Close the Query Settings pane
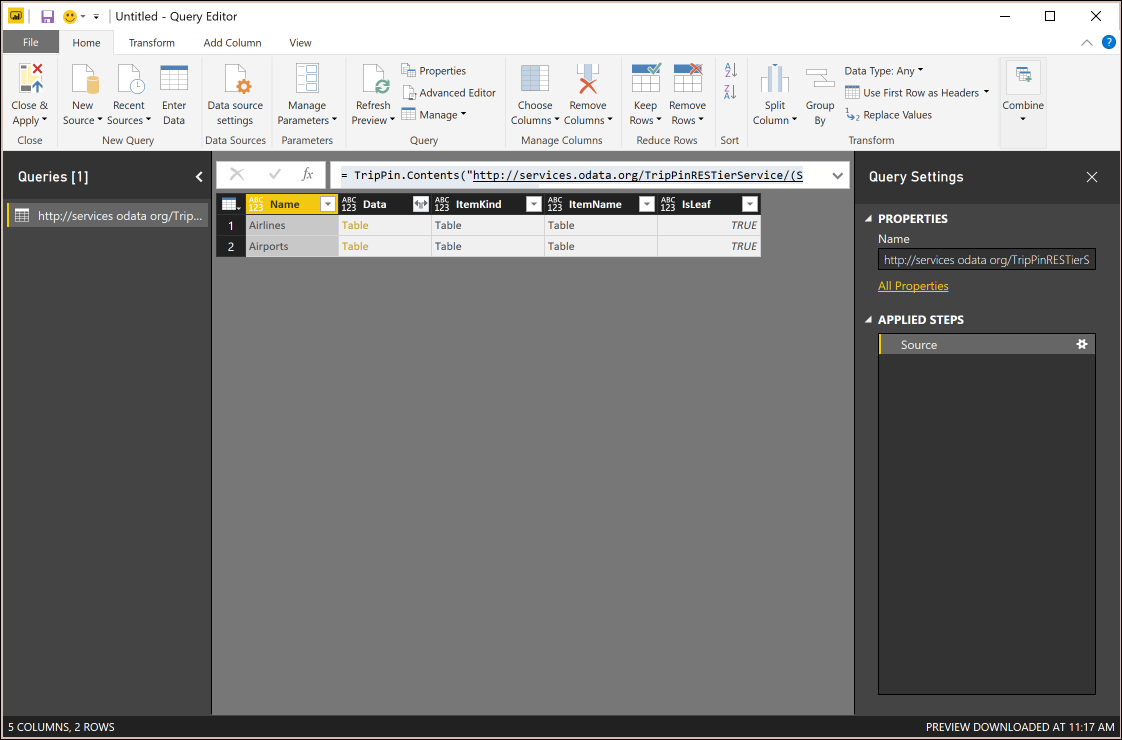Image resolution: width=1122 pixels, height=740 pixels. [1092, 177]
